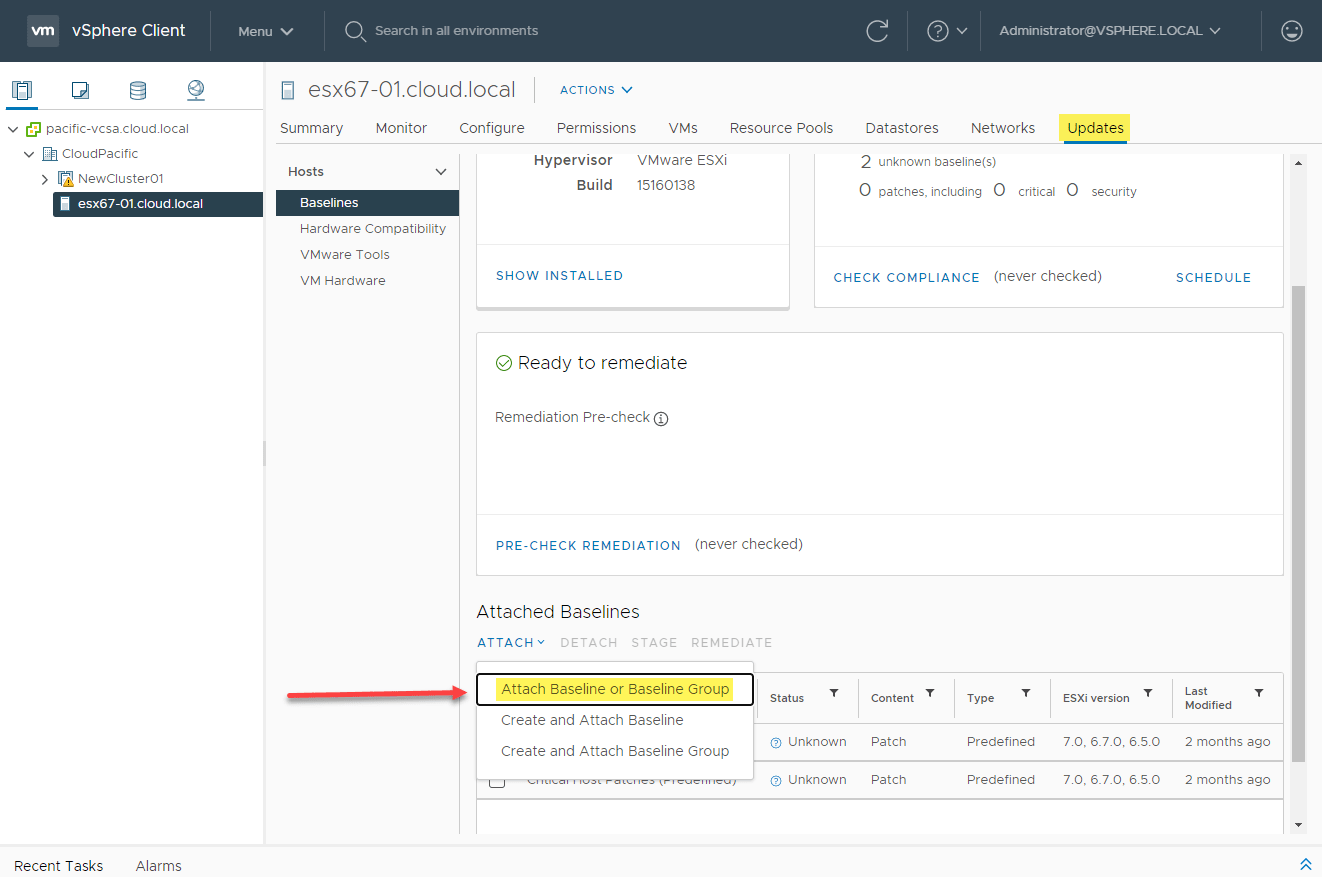Open the Resource Pools tab
This screenshot has width=1322, height=877.
pyautogui.click(x=781, y=128)
